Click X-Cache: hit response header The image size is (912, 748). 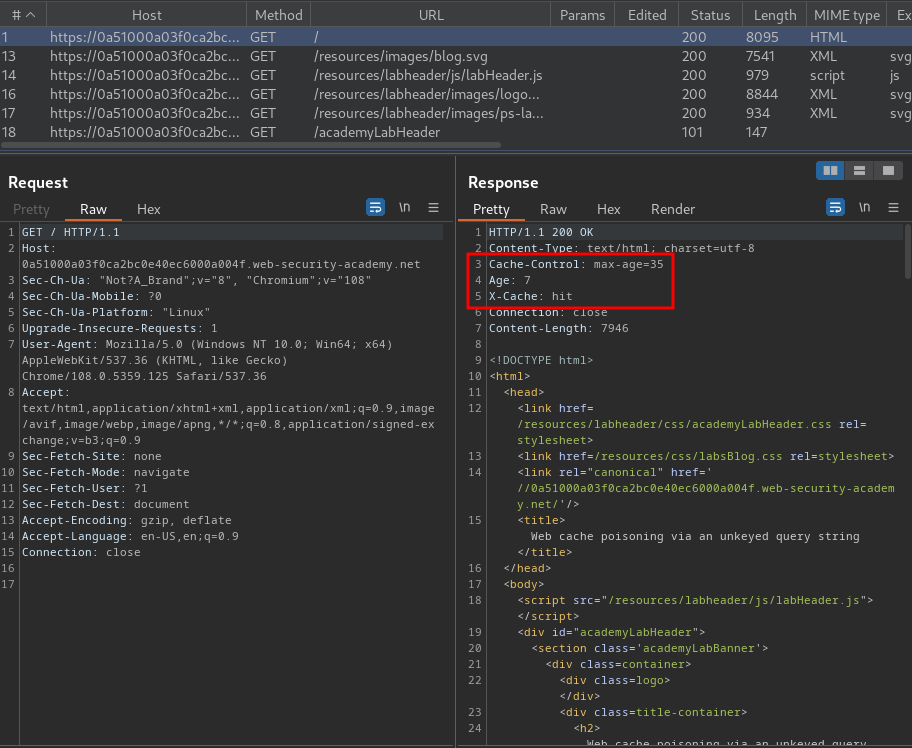(x=530, y=296)
